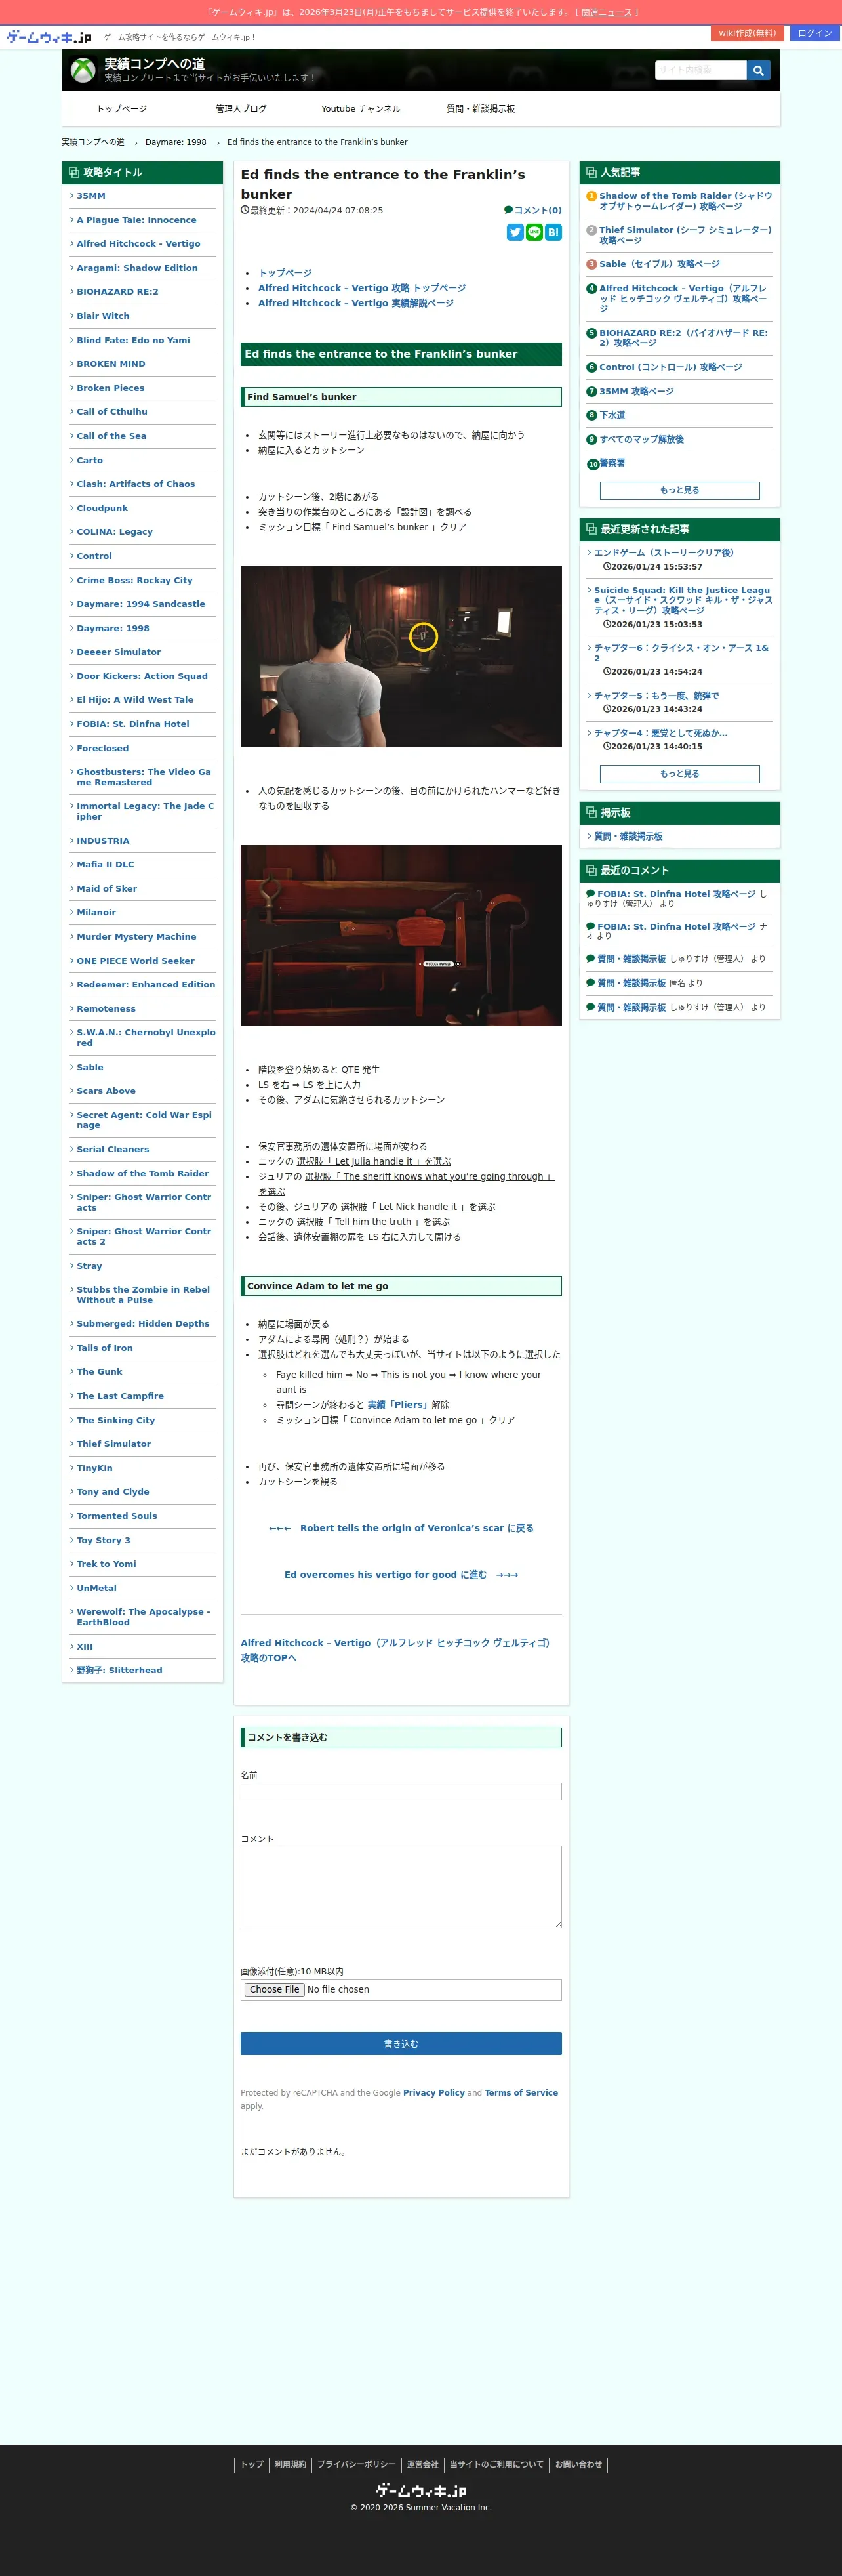Open the Terms of Service link
Screen dimensions: 842x2576
(521, 2093)
